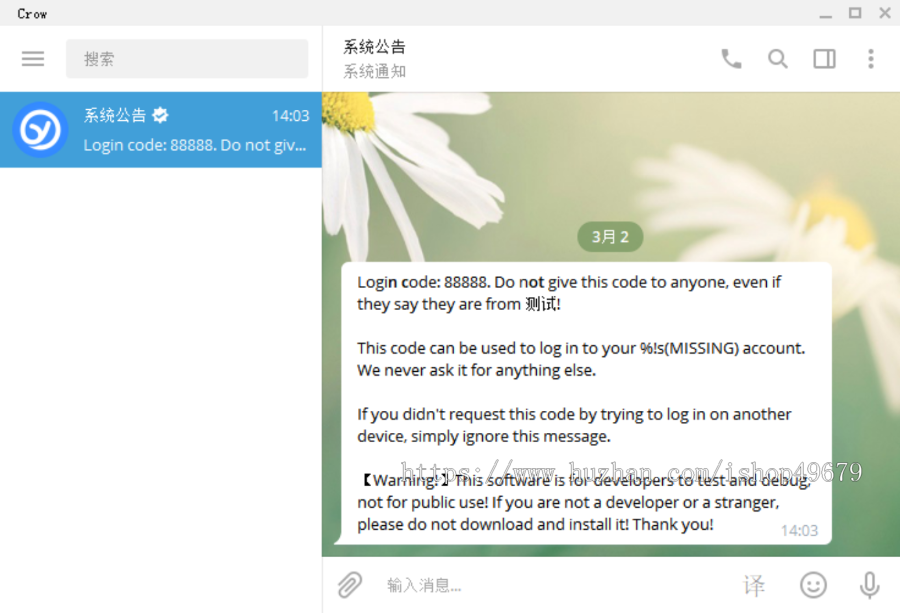Search within this chat
The width and height of the screenshot is (900, 613).
click(778, 59)
